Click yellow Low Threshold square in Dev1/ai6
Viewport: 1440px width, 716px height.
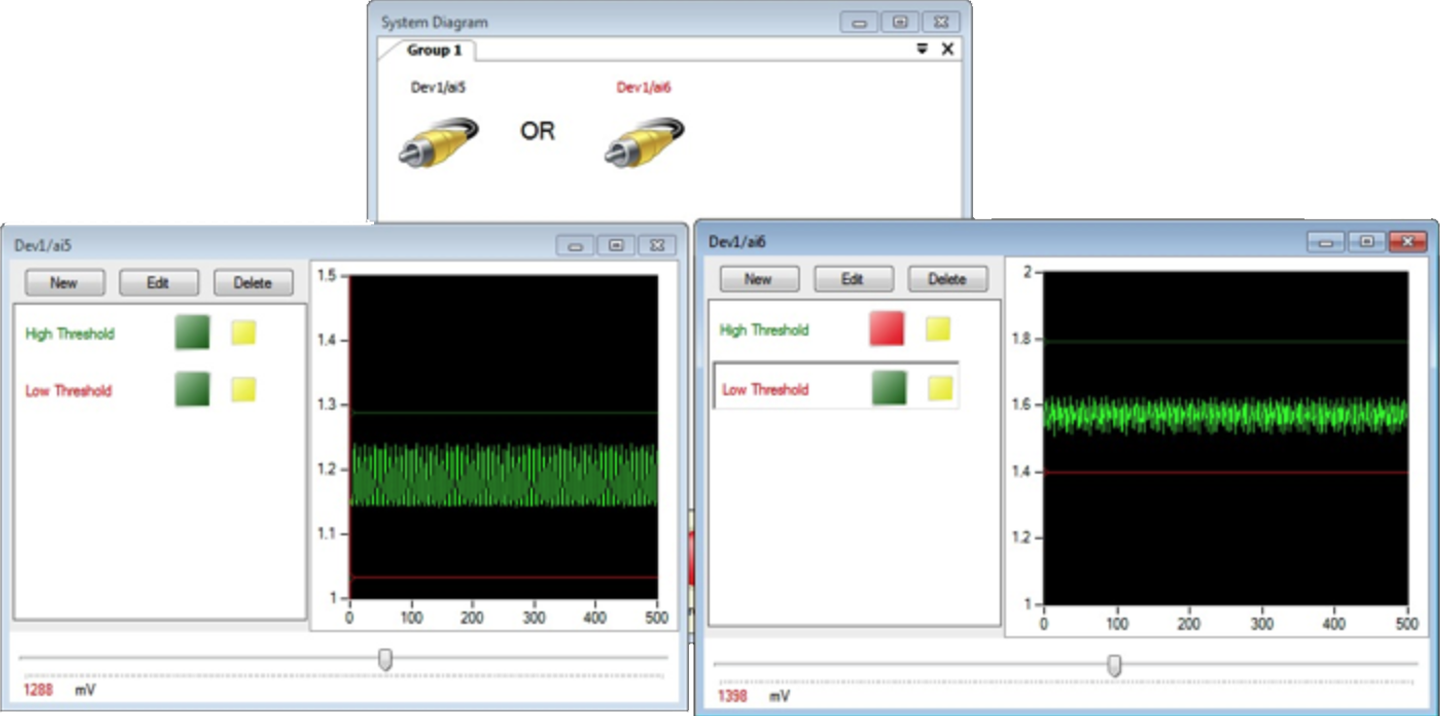click(x=939, y=389)
